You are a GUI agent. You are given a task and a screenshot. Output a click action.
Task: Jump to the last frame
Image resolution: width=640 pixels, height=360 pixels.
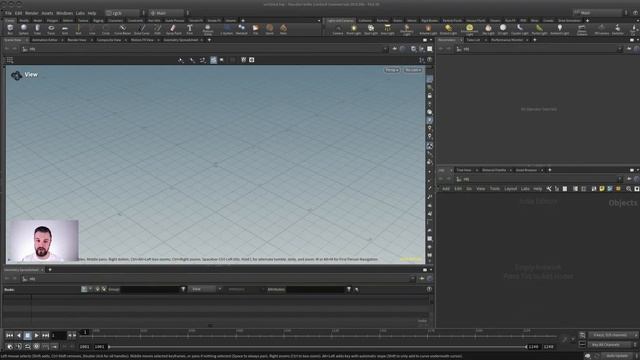pyautogui.click(x=46, y=336)
